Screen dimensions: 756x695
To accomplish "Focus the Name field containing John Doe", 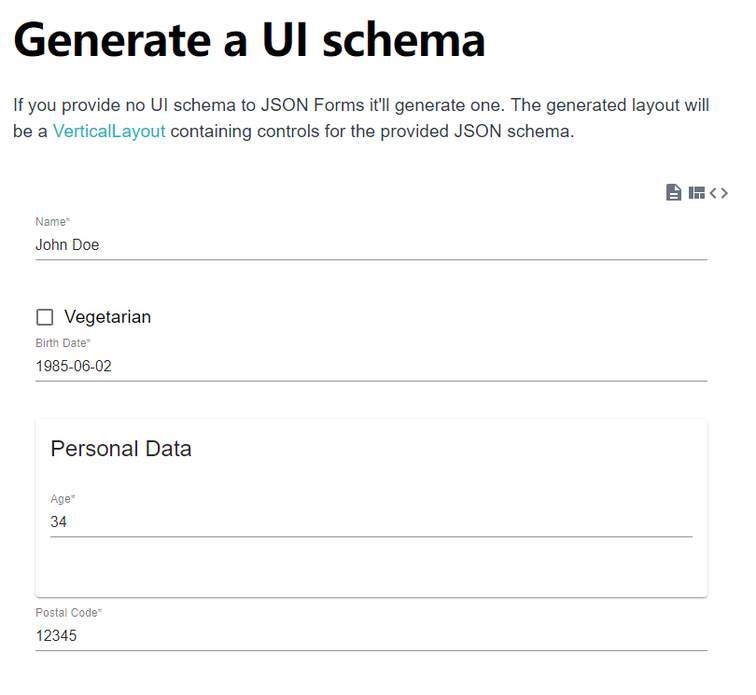I will pyautogui.click(x=371, y=245).
